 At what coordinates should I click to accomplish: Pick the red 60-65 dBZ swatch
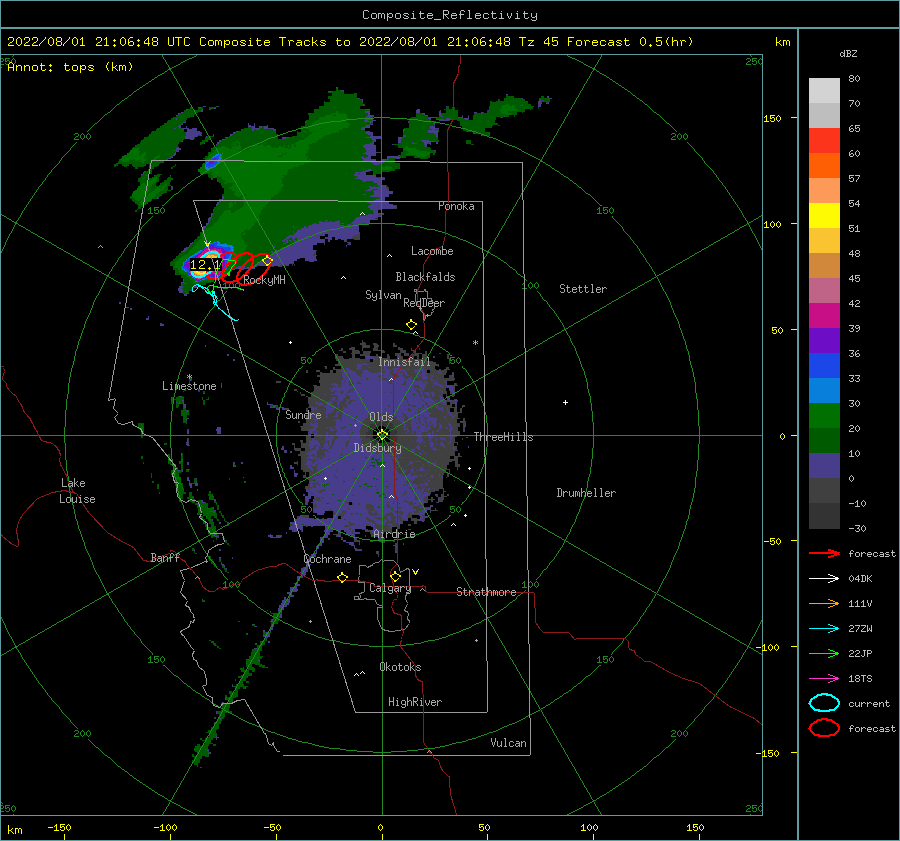[824, 141]
